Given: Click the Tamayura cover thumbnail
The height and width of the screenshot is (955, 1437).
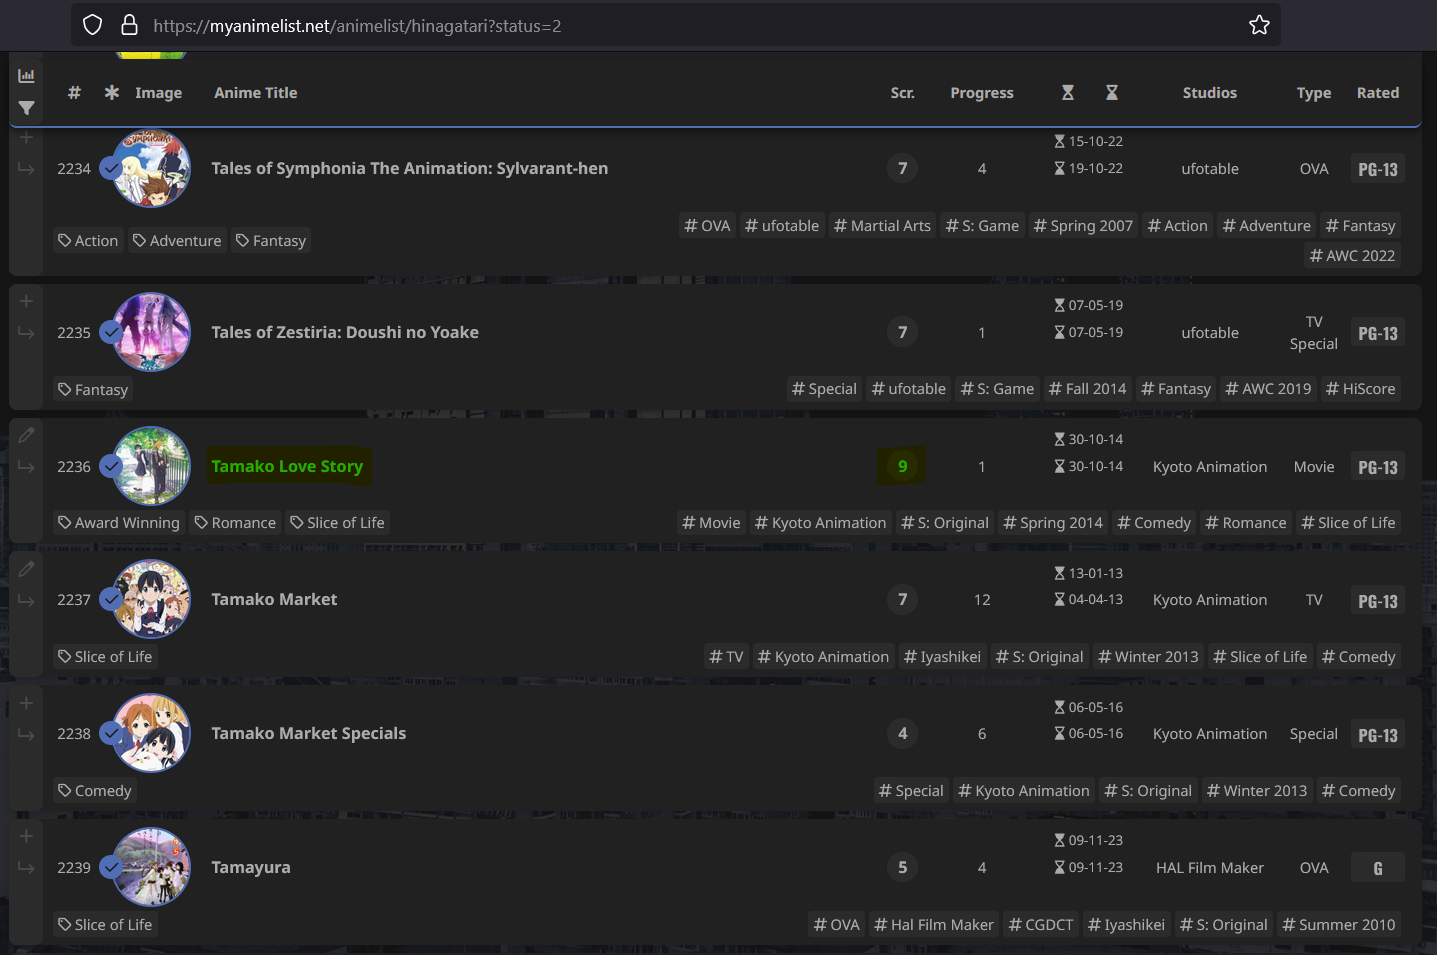Looking at the screenshot, I should point(152,867).
